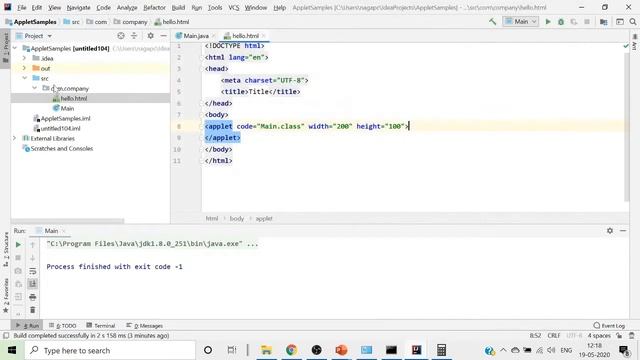Click the editor vertical scrollbar
Image resolution: width=640 pixels, height=360 pixels.
627,127
